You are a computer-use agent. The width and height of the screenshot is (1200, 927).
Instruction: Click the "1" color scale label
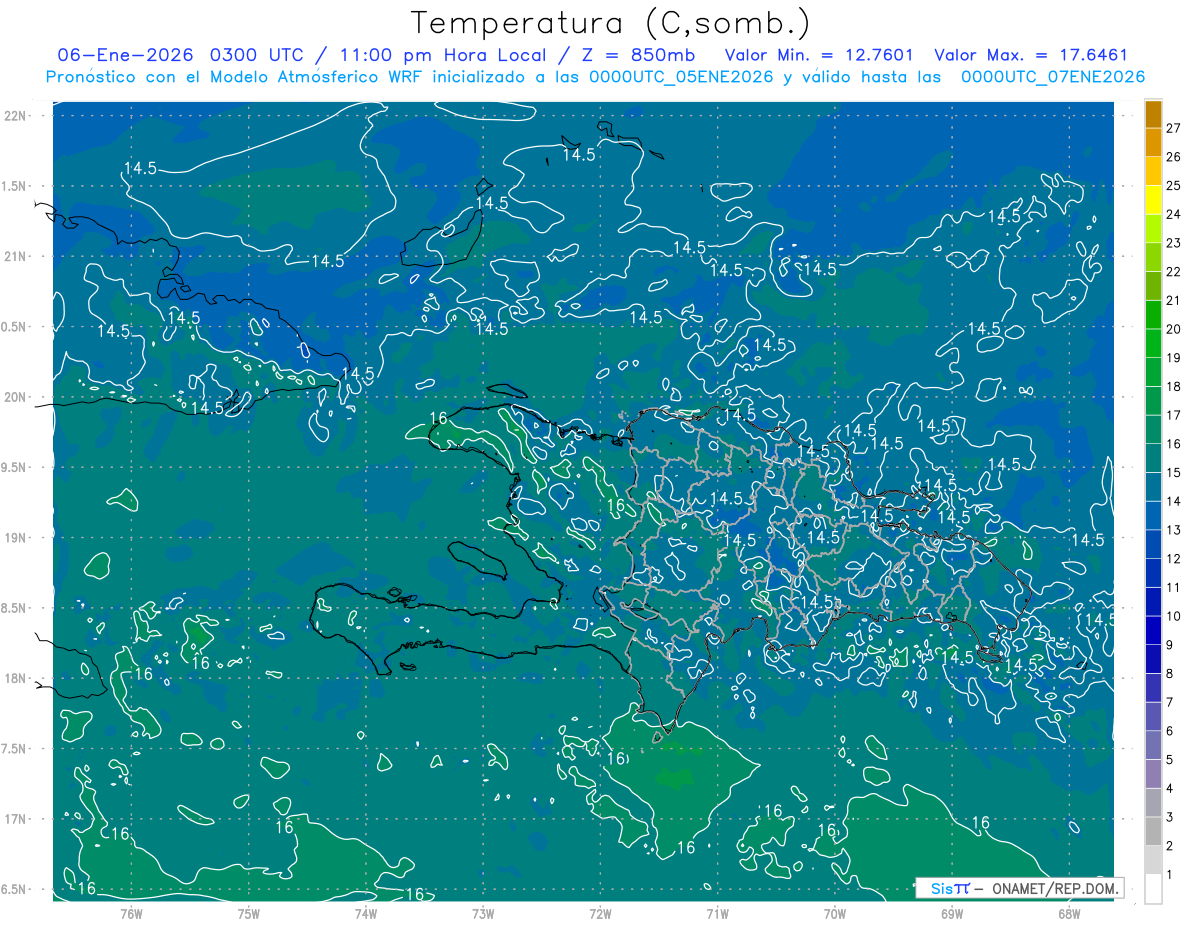tap(1171, 875)
